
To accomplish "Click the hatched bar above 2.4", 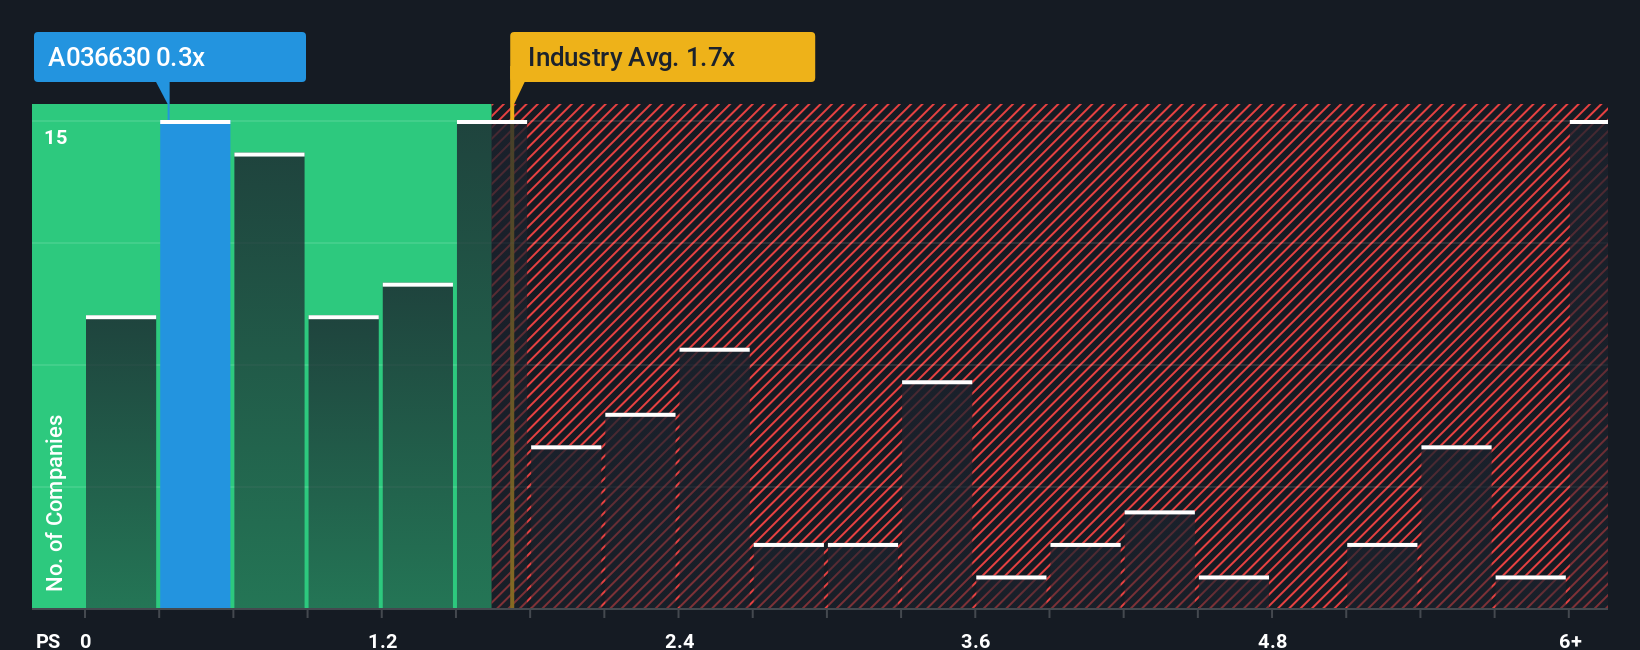I will (714, 478).
